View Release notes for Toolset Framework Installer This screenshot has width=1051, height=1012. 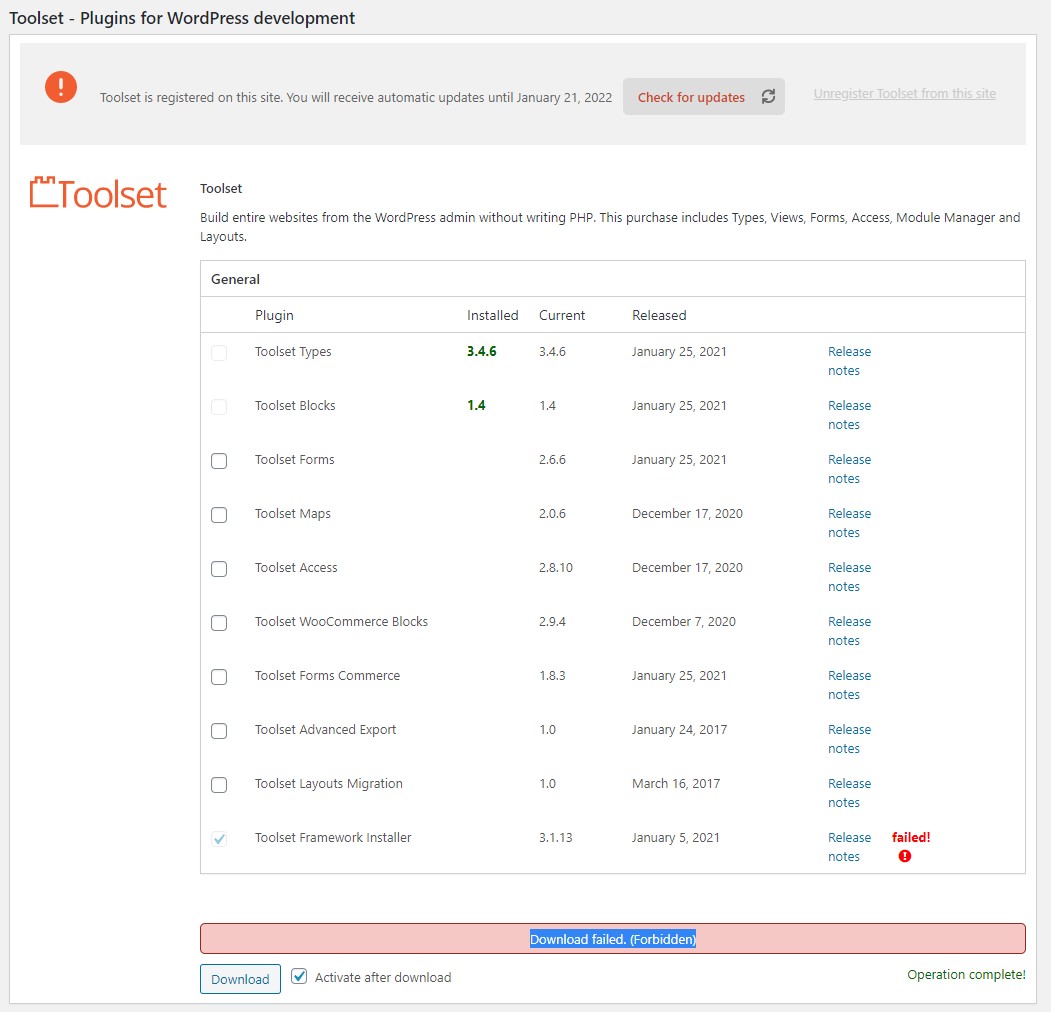pos(849,847)
